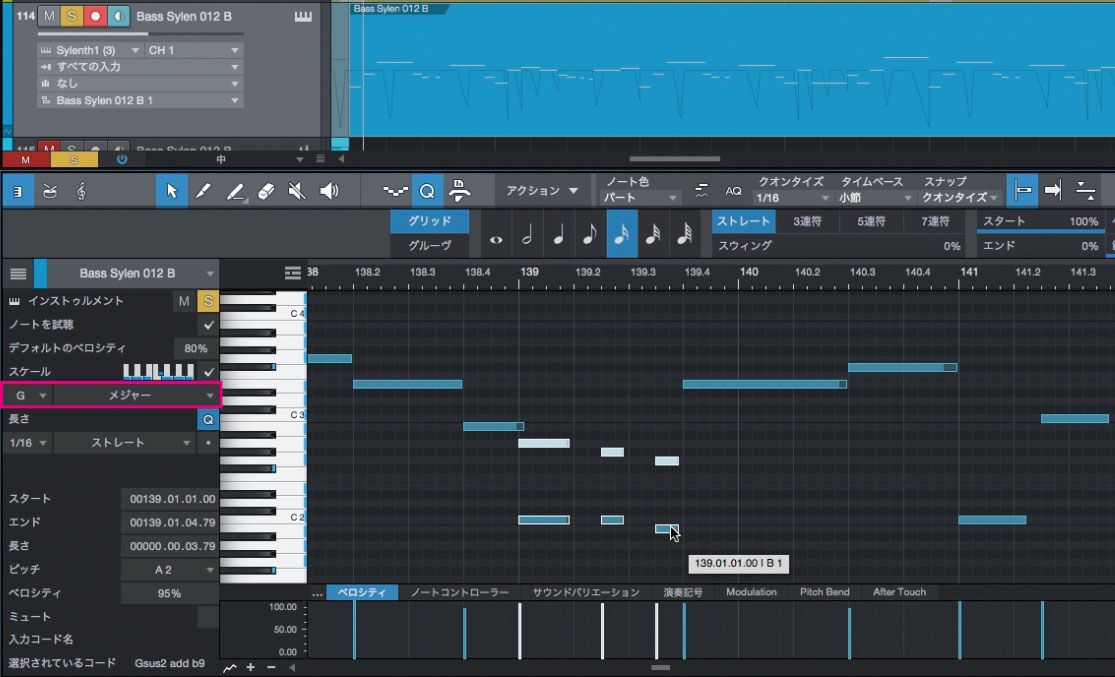Toggle the quantize Q button in toolbar
This screenshot has width=1115, height=677.
pyautogui.click(x=427, y=191)
